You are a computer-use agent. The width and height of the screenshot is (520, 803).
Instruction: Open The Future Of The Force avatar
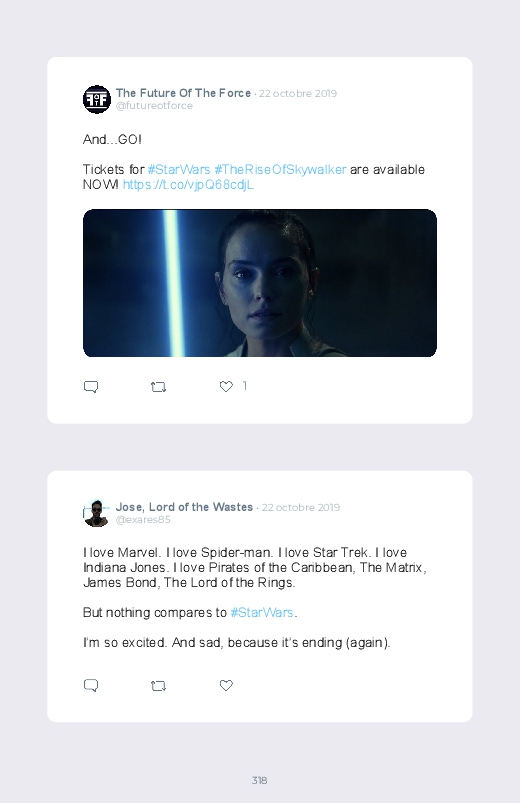(x=97, y=99)
